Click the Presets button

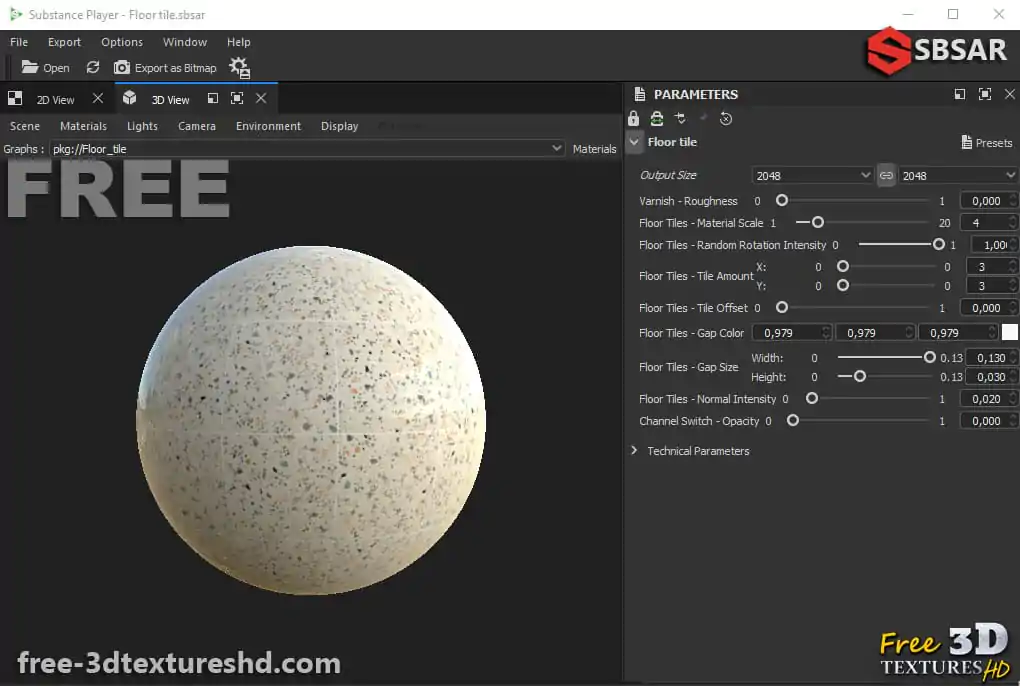coord(986,143)
